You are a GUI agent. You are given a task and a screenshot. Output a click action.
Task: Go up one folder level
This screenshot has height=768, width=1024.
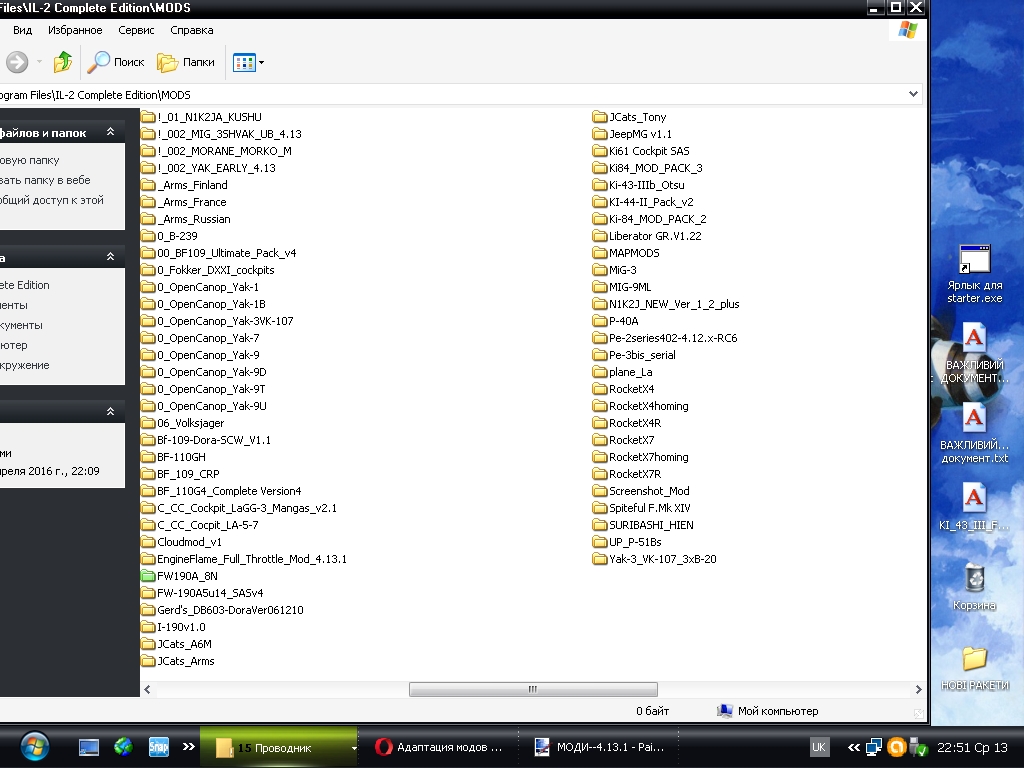[63, 62]
